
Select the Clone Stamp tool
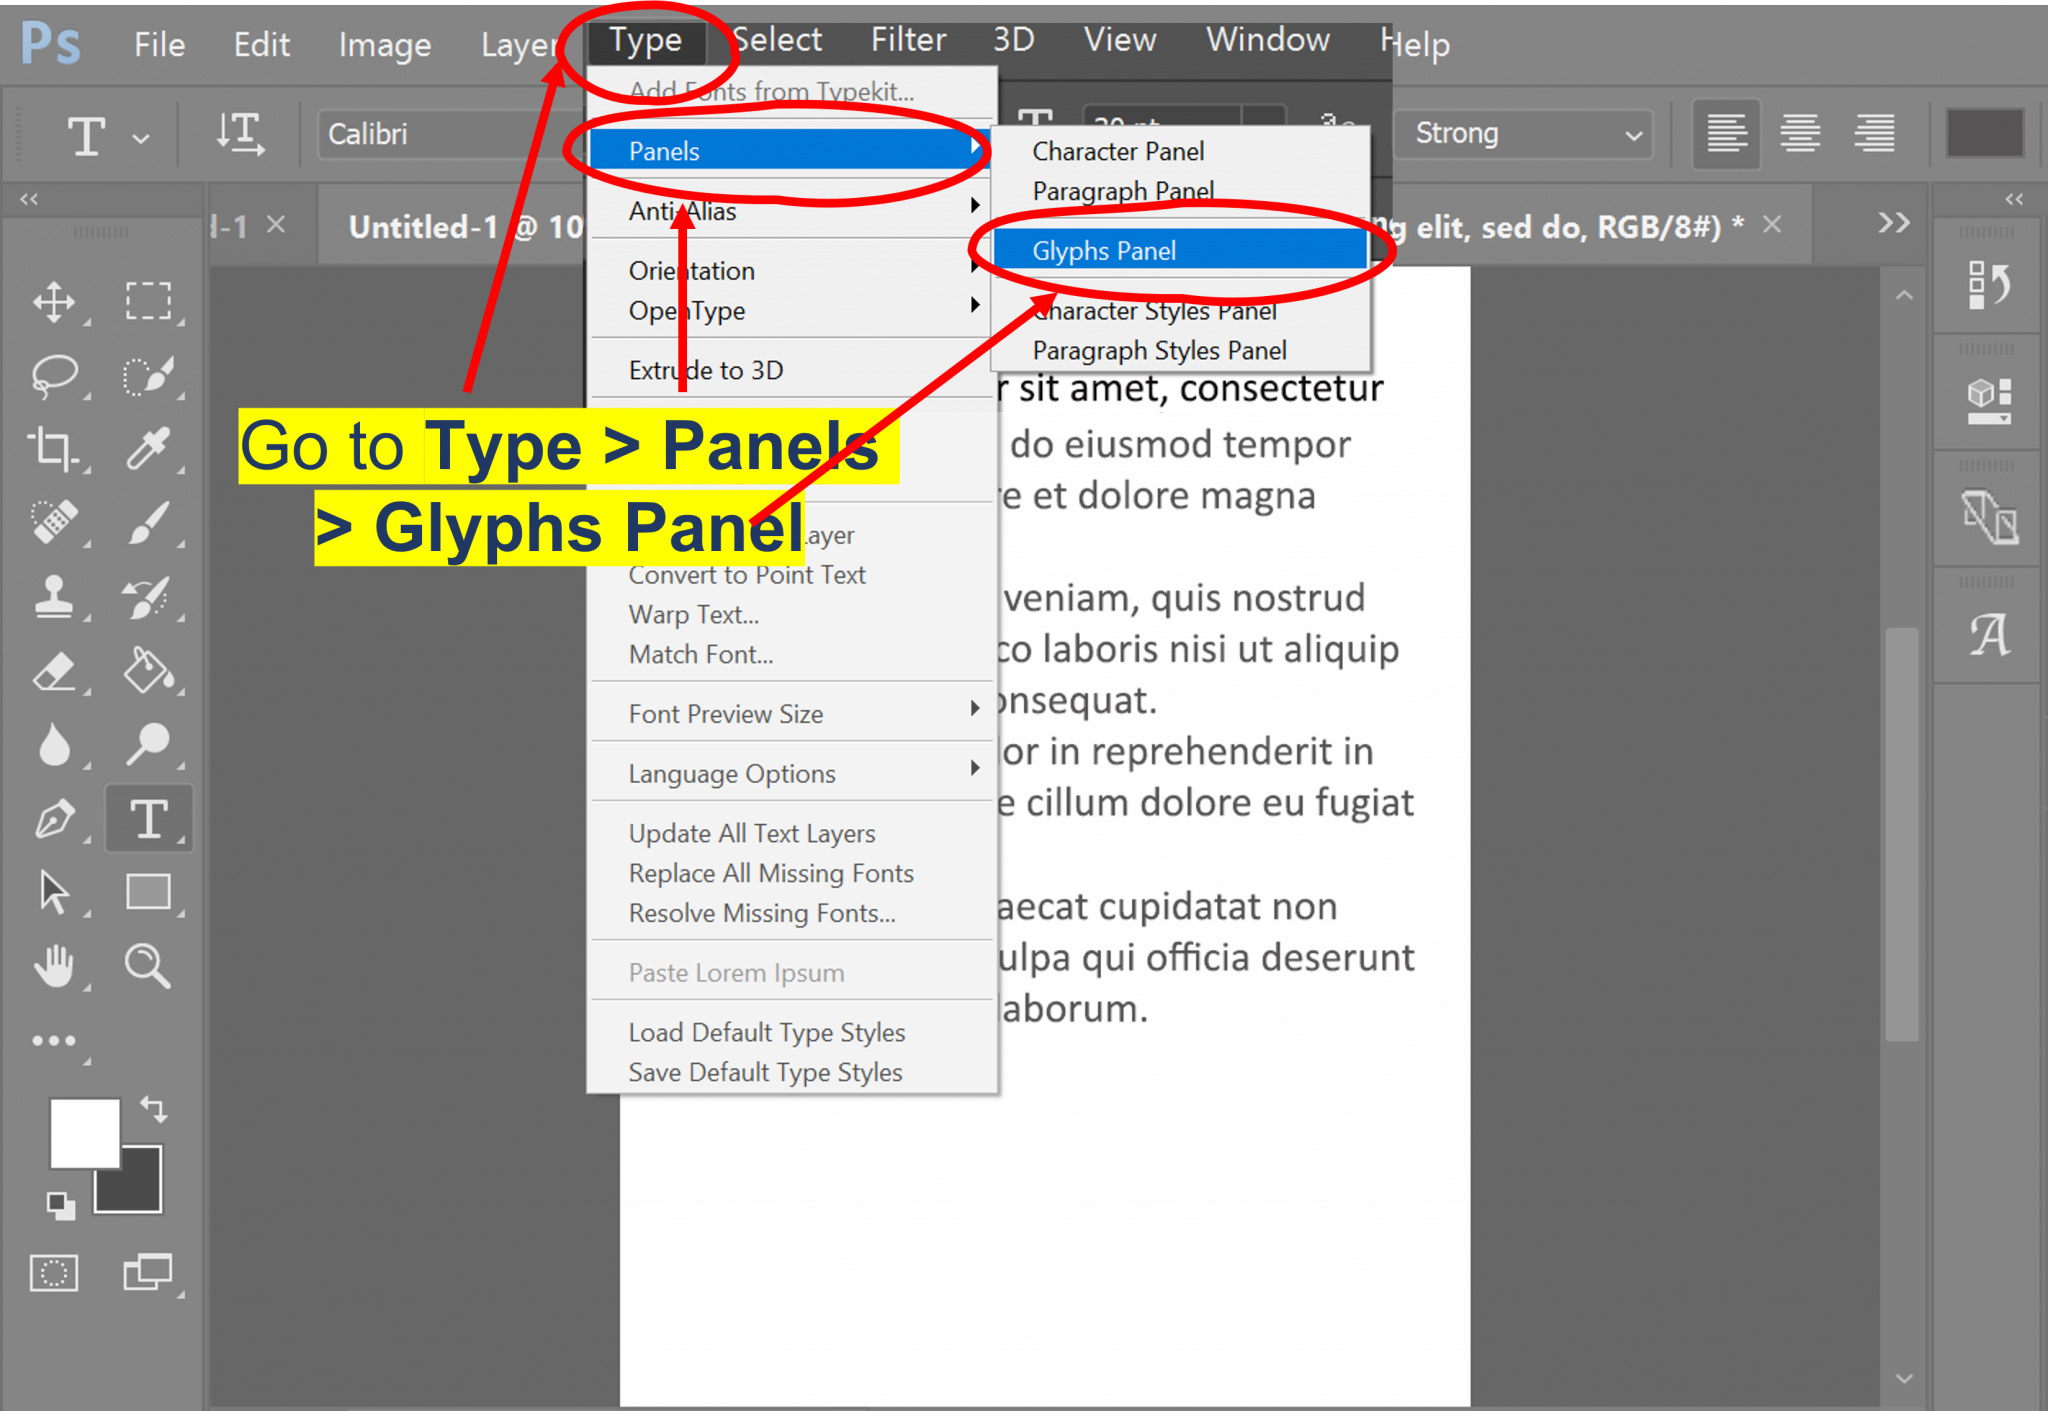tap(54, 597)
